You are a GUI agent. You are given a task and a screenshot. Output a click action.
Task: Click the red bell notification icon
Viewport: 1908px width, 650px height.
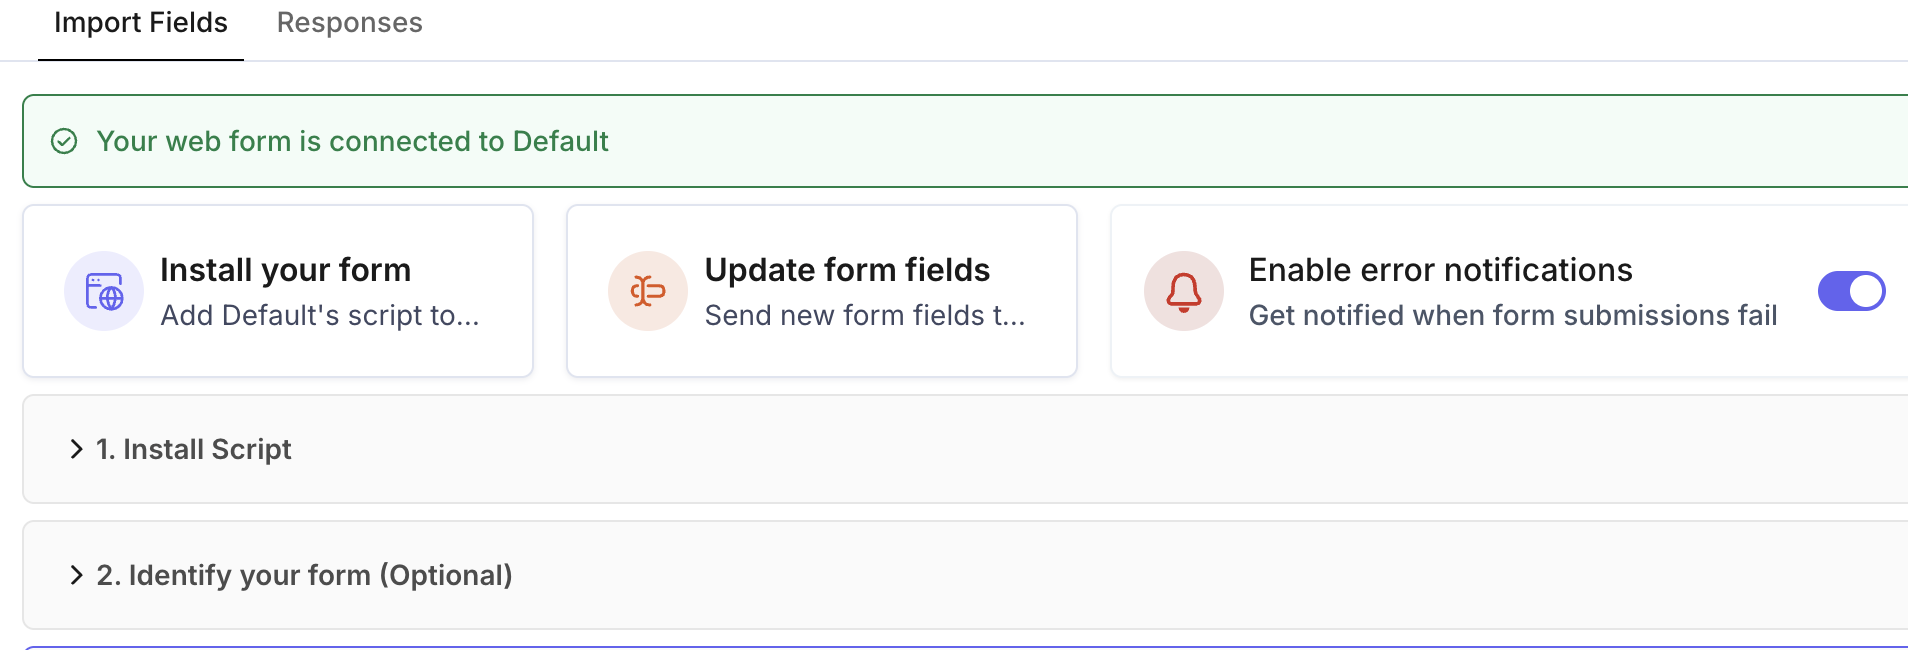click(1184, 291)
